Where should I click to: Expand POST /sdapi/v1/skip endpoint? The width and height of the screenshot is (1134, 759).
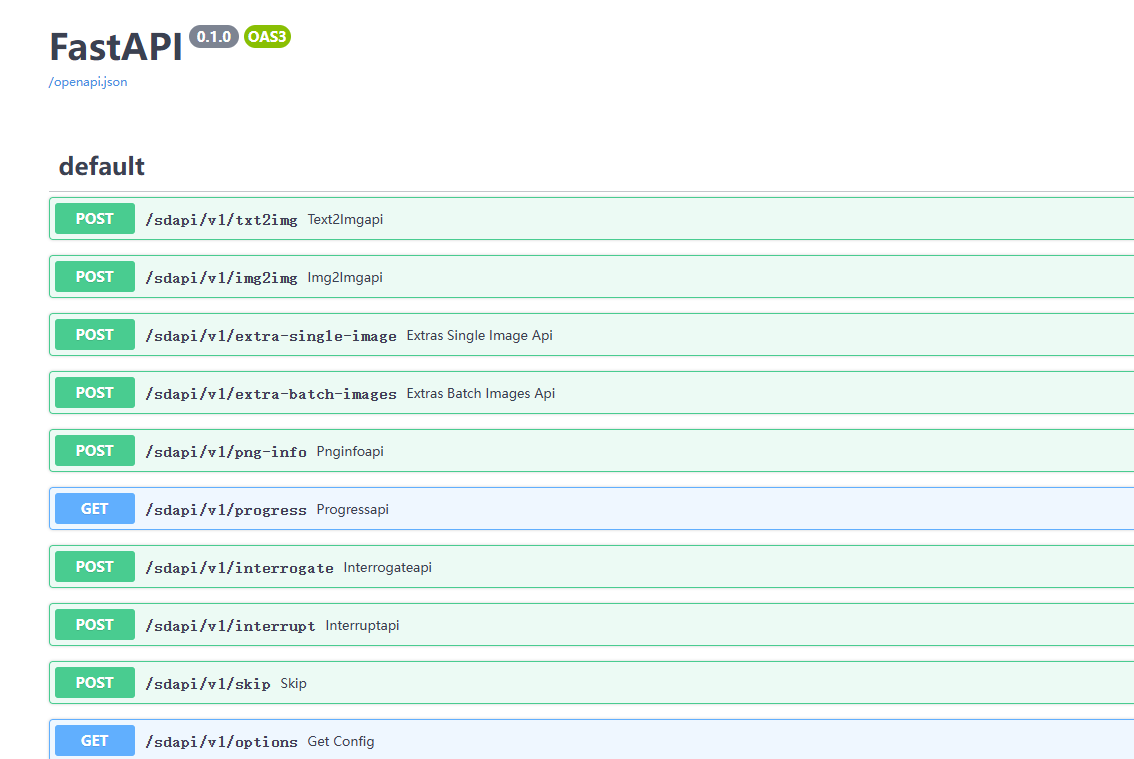click(x=592, y=682)
